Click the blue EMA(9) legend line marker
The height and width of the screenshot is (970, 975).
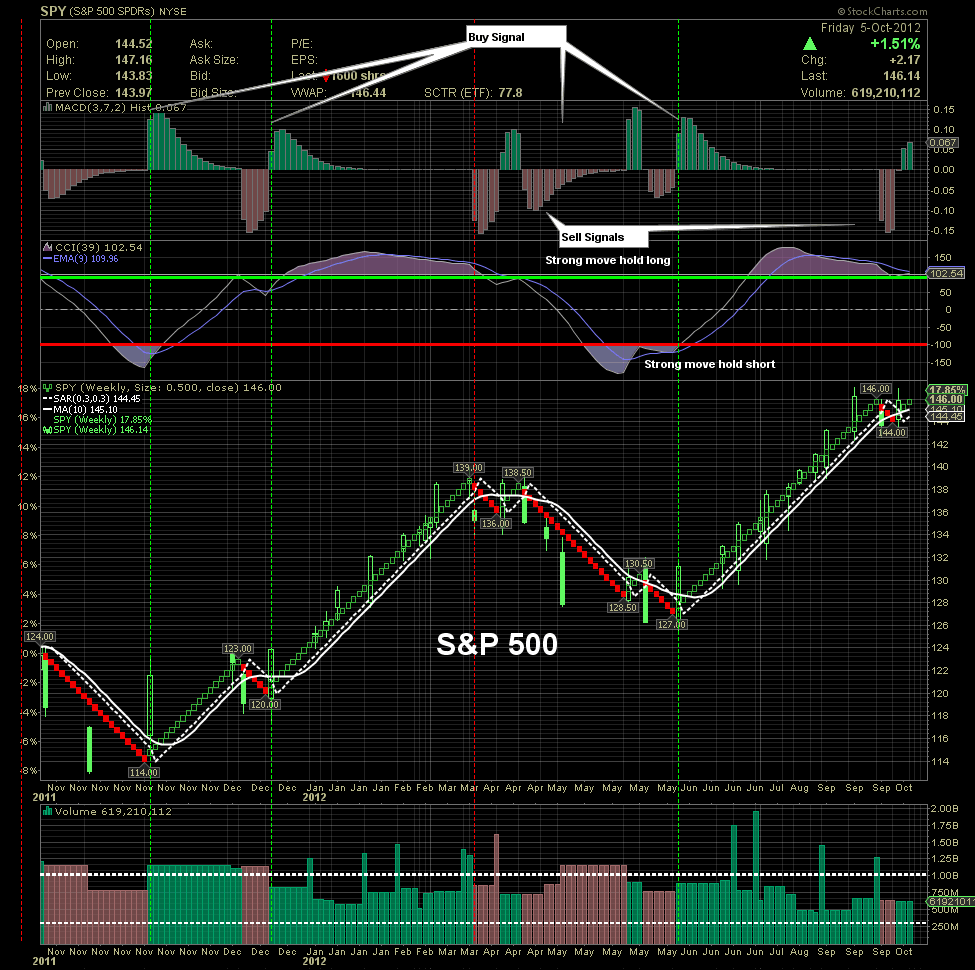point(47,259)
